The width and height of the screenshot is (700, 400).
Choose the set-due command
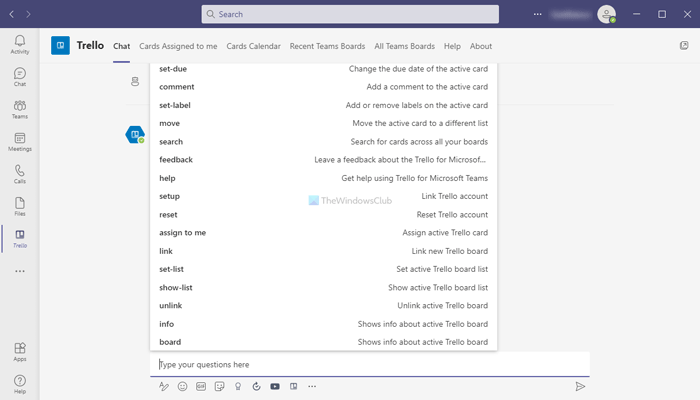click(324, 69)
